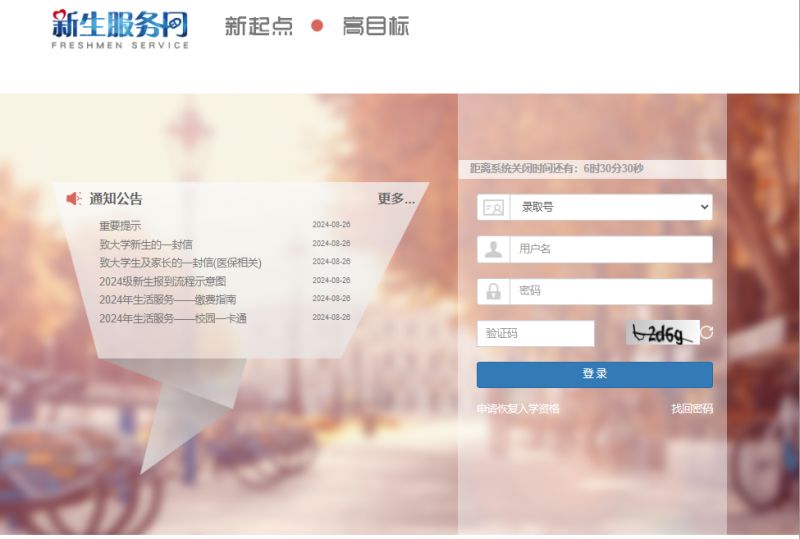The height and width of the screenshot is (539, 800).
Task: Open 2024年生活服务——校园一卡通 announcement
Action: (x=173, y=318)
